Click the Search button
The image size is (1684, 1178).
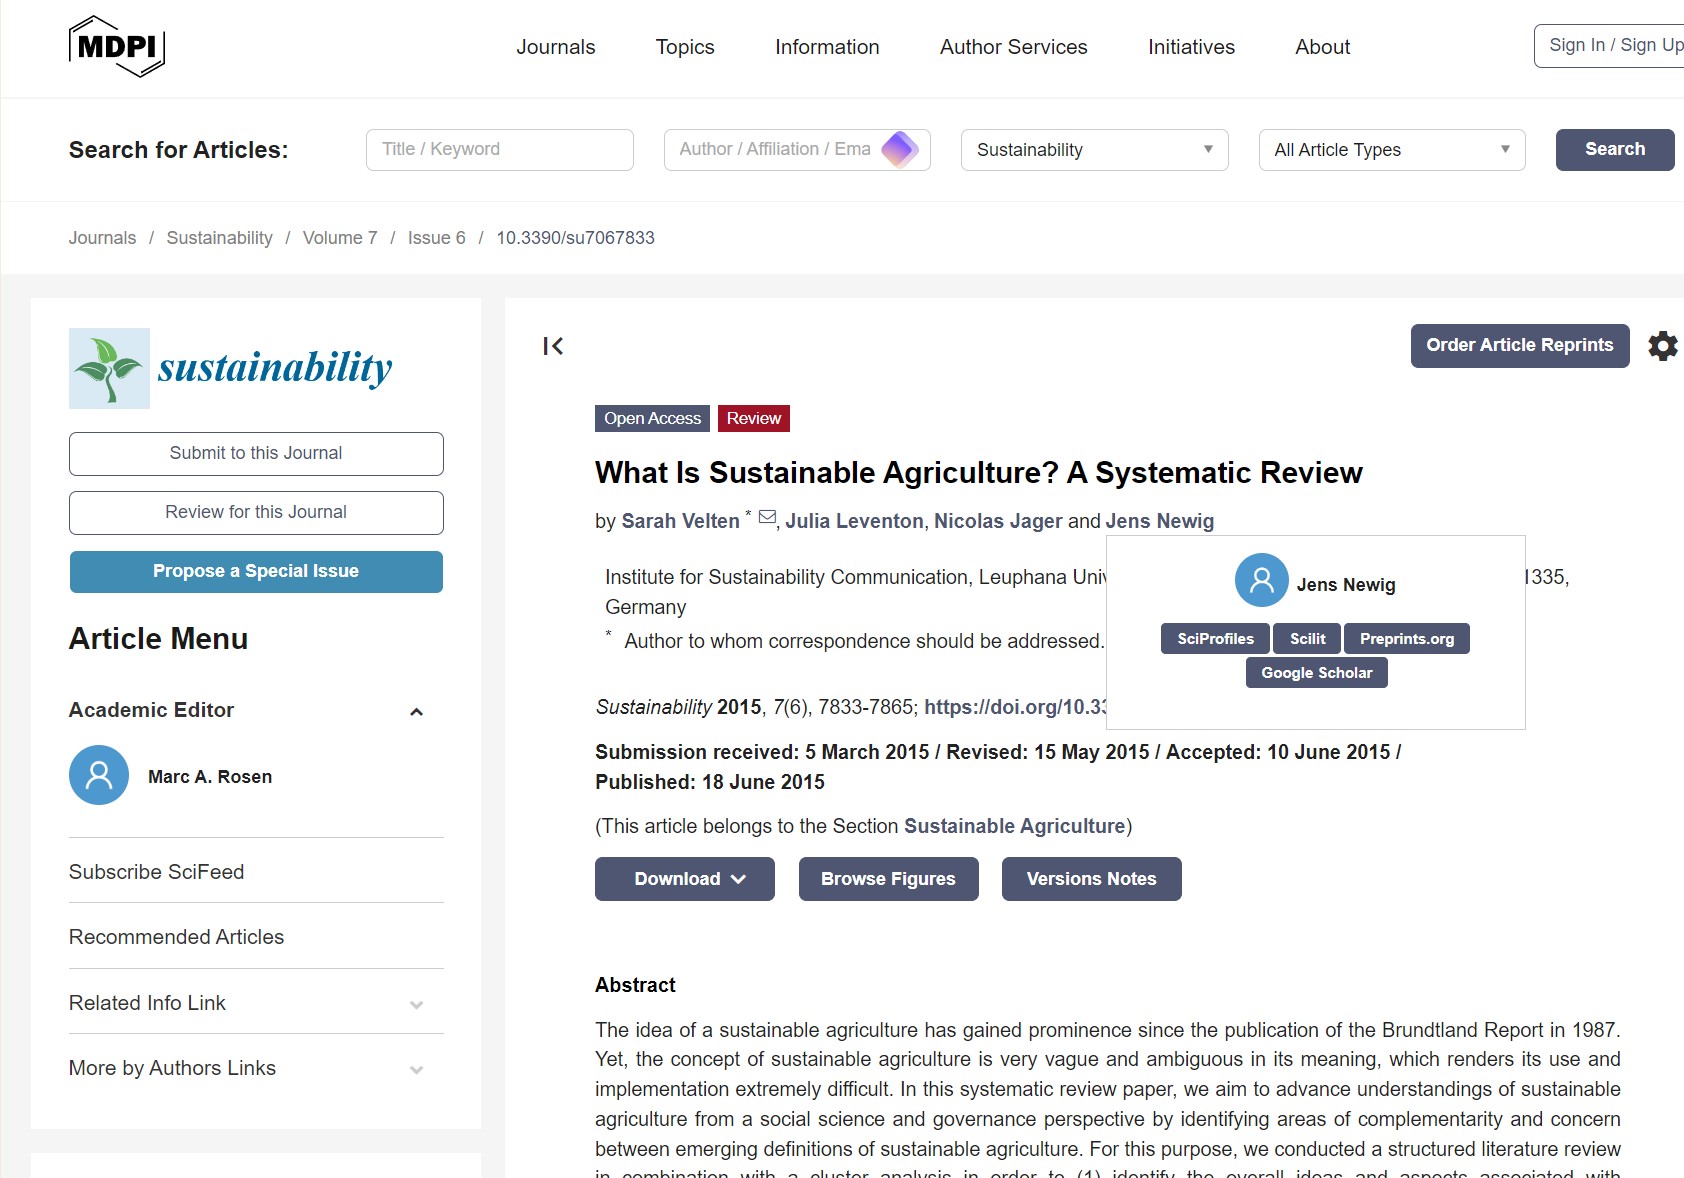1613,149
